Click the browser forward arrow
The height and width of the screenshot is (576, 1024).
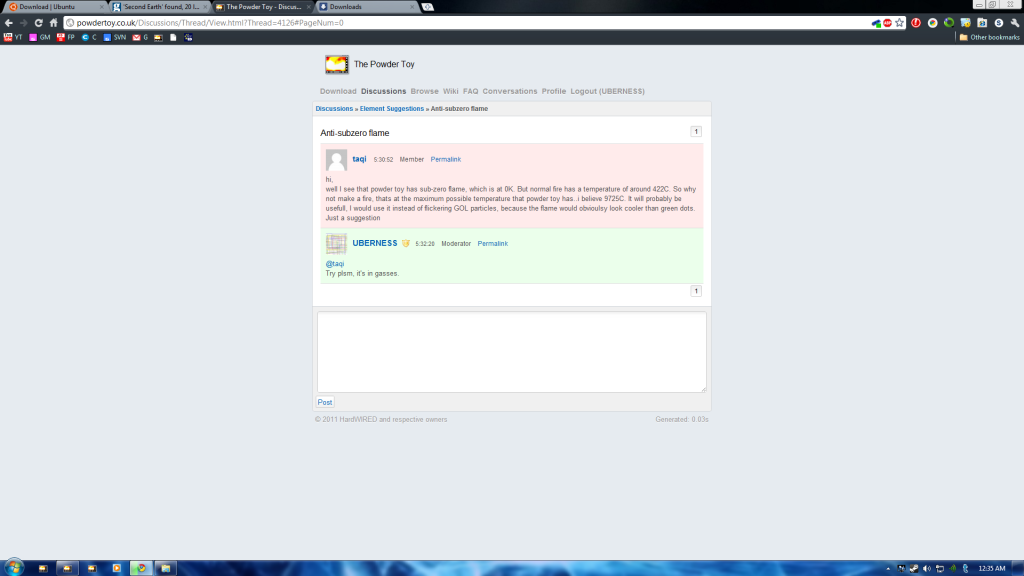(24, 23)
